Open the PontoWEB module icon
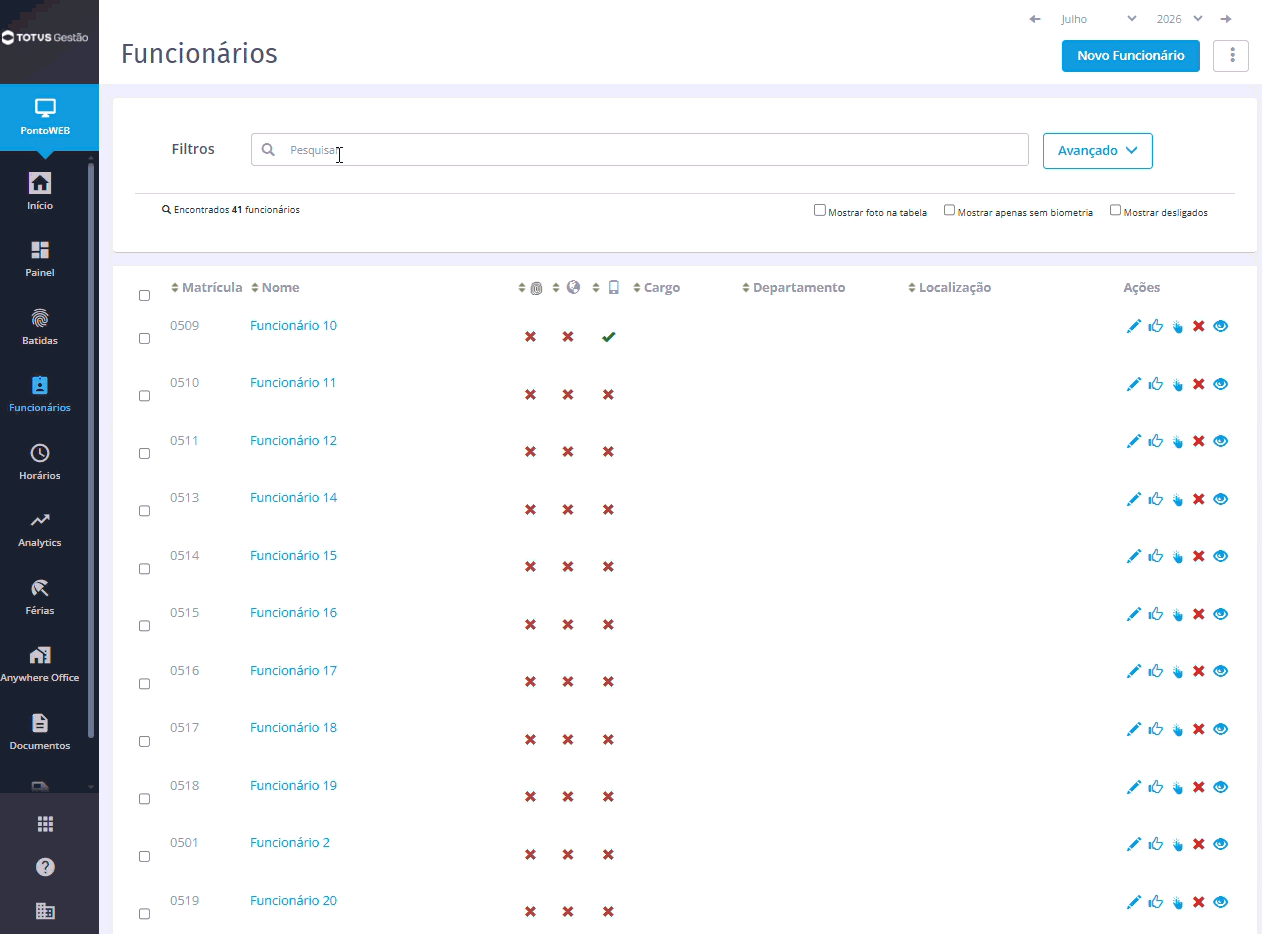This screenshot has width=1262, height=934. (x=45, y=117)
